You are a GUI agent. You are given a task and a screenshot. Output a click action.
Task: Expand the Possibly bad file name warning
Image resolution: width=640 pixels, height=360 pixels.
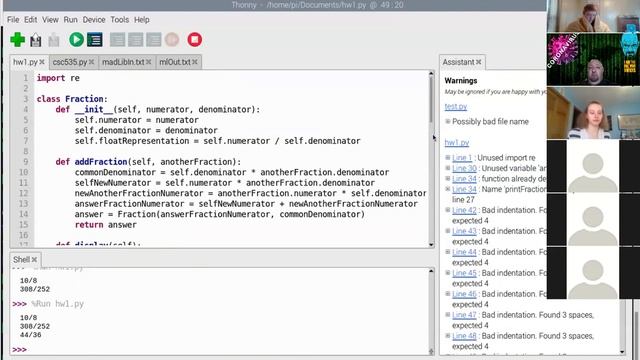(448, 121)
